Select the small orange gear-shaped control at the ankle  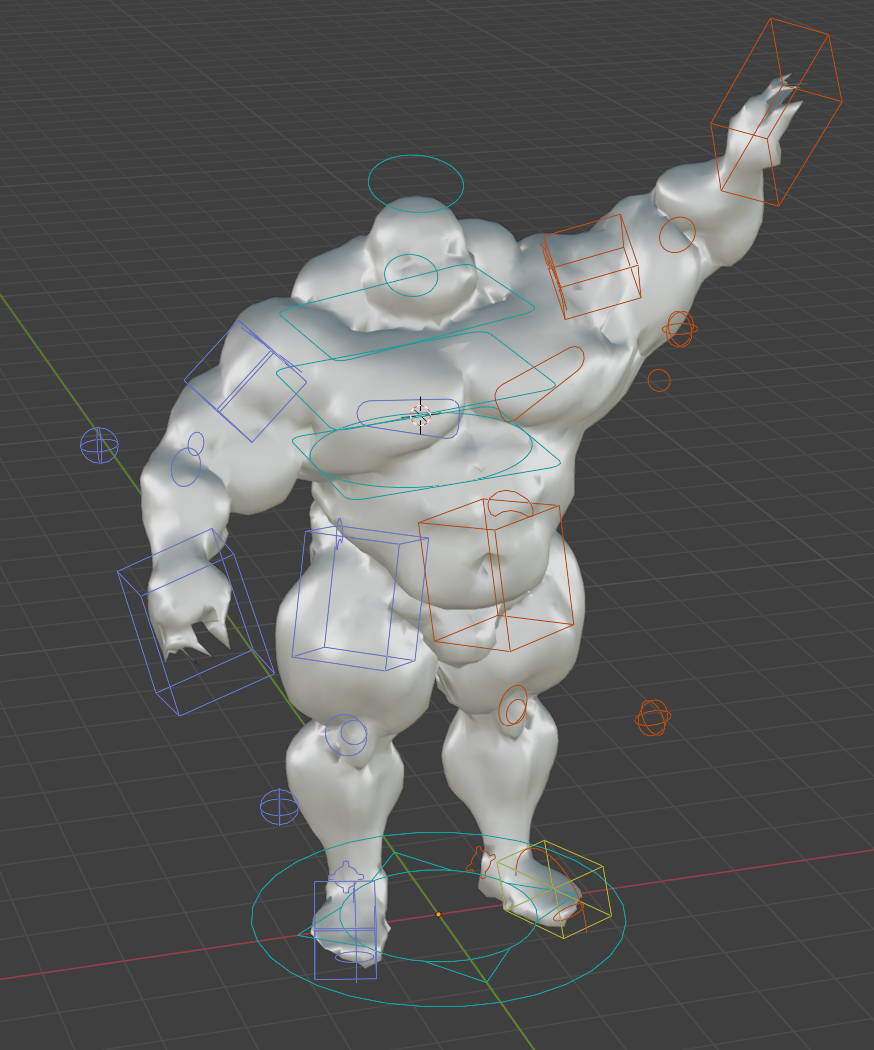pos(480,862)
